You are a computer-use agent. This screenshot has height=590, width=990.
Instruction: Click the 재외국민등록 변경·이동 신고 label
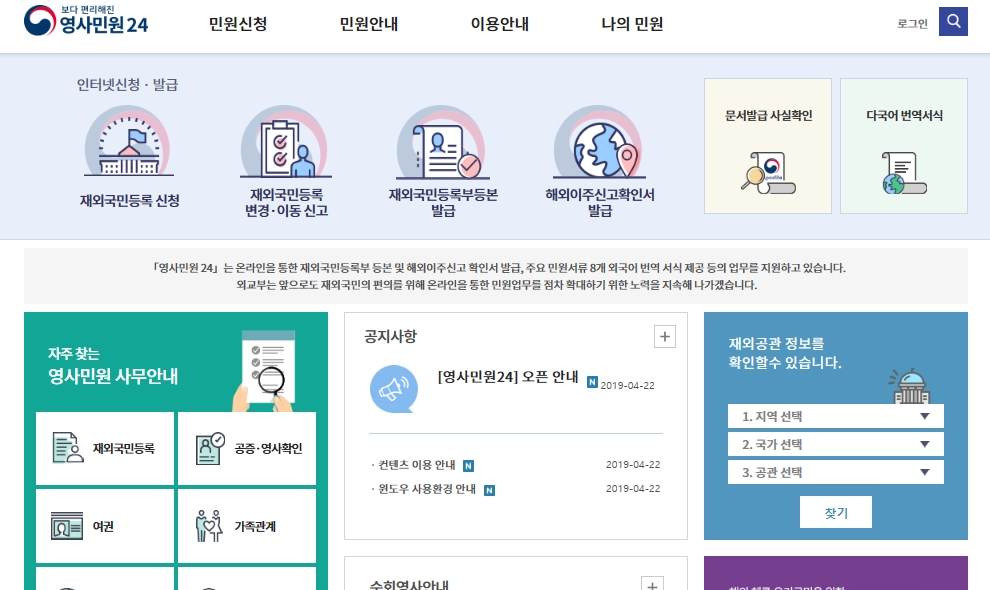click(287, 202)
